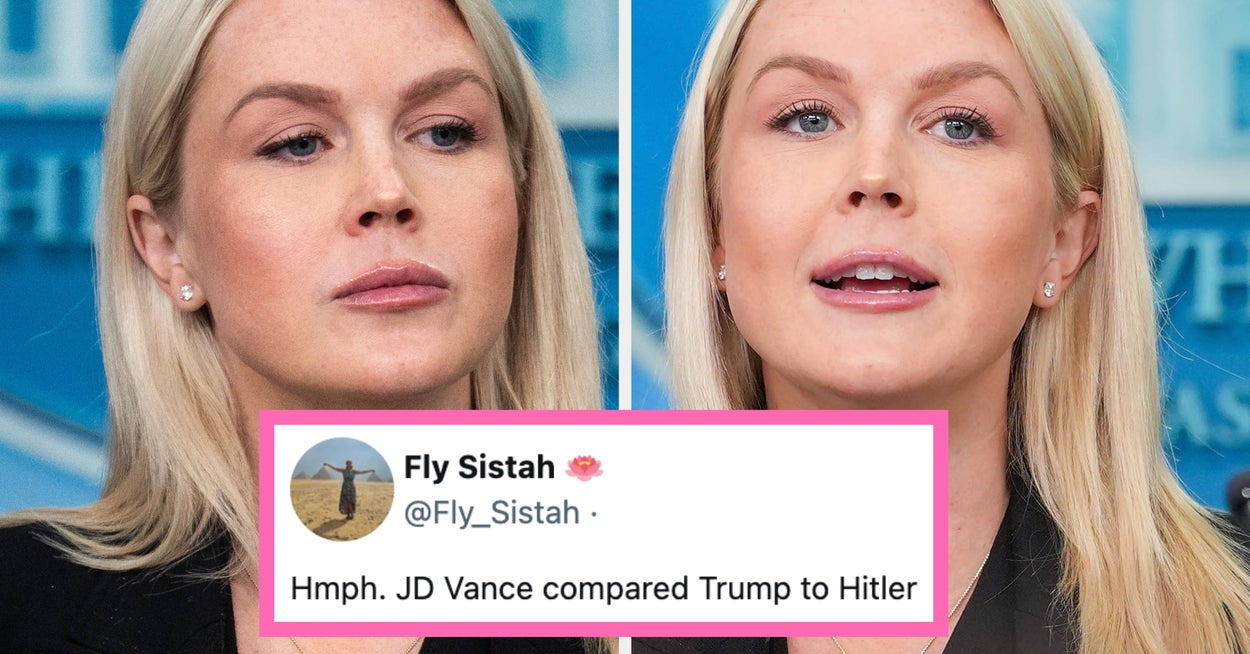
Task: Visit the @Fly_Sistah handle link
Action: pos(491,513)
